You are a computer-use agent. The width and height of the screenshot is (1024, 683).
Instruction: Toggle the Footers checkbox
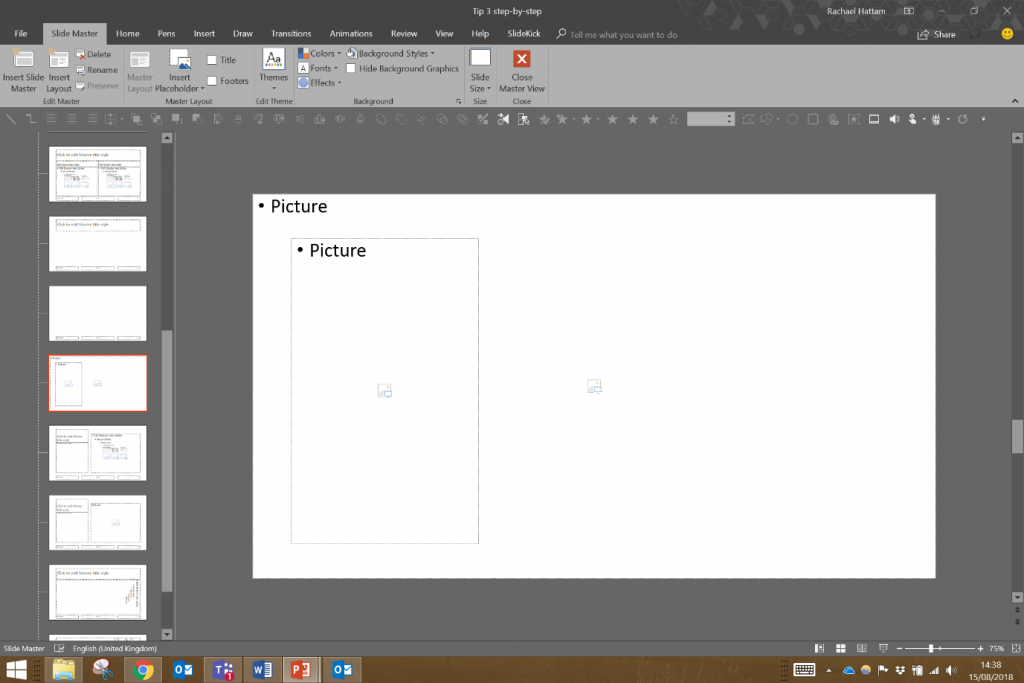click(210, 81)
